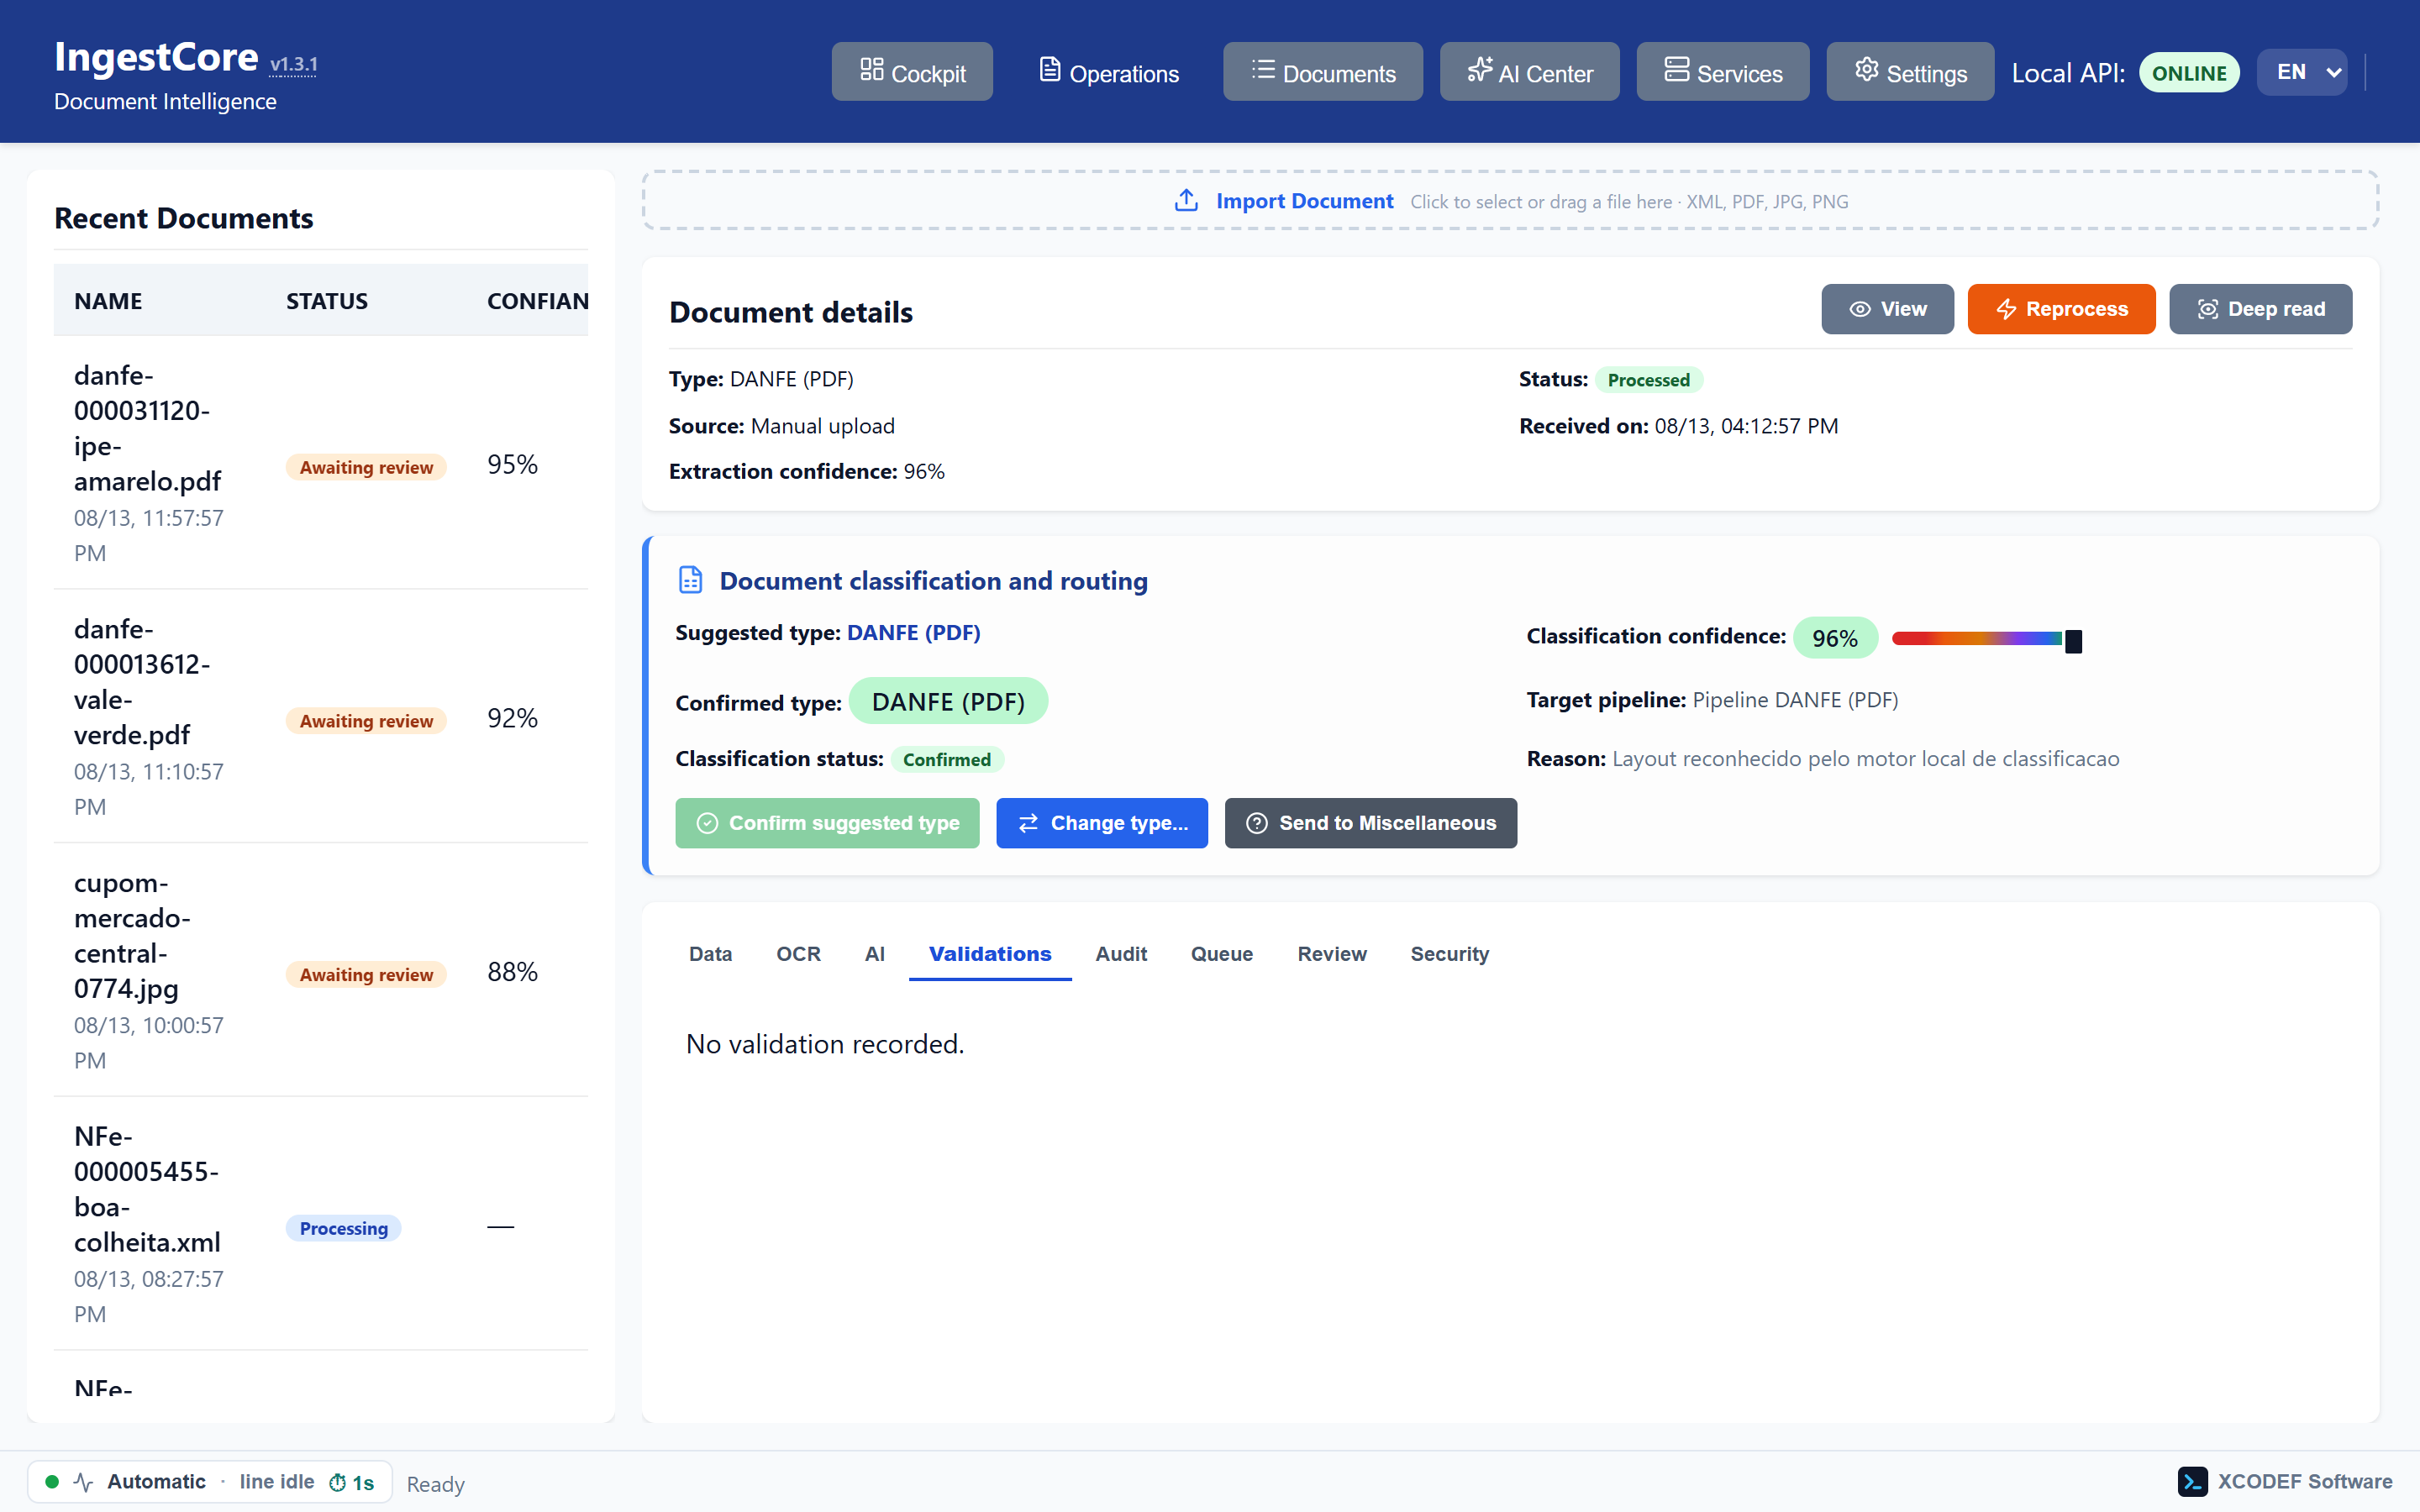Open the Queue tab
The height and width of the screenshot is (1512, 2420).
point(1222,953)
